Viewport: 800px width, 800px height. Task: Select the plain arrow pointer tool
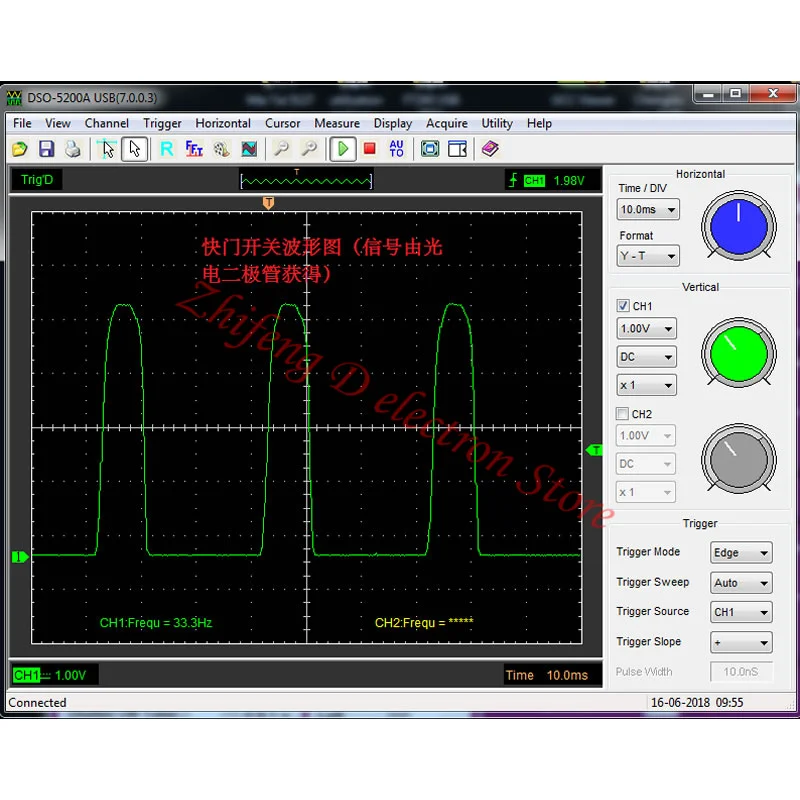point(135,149)
